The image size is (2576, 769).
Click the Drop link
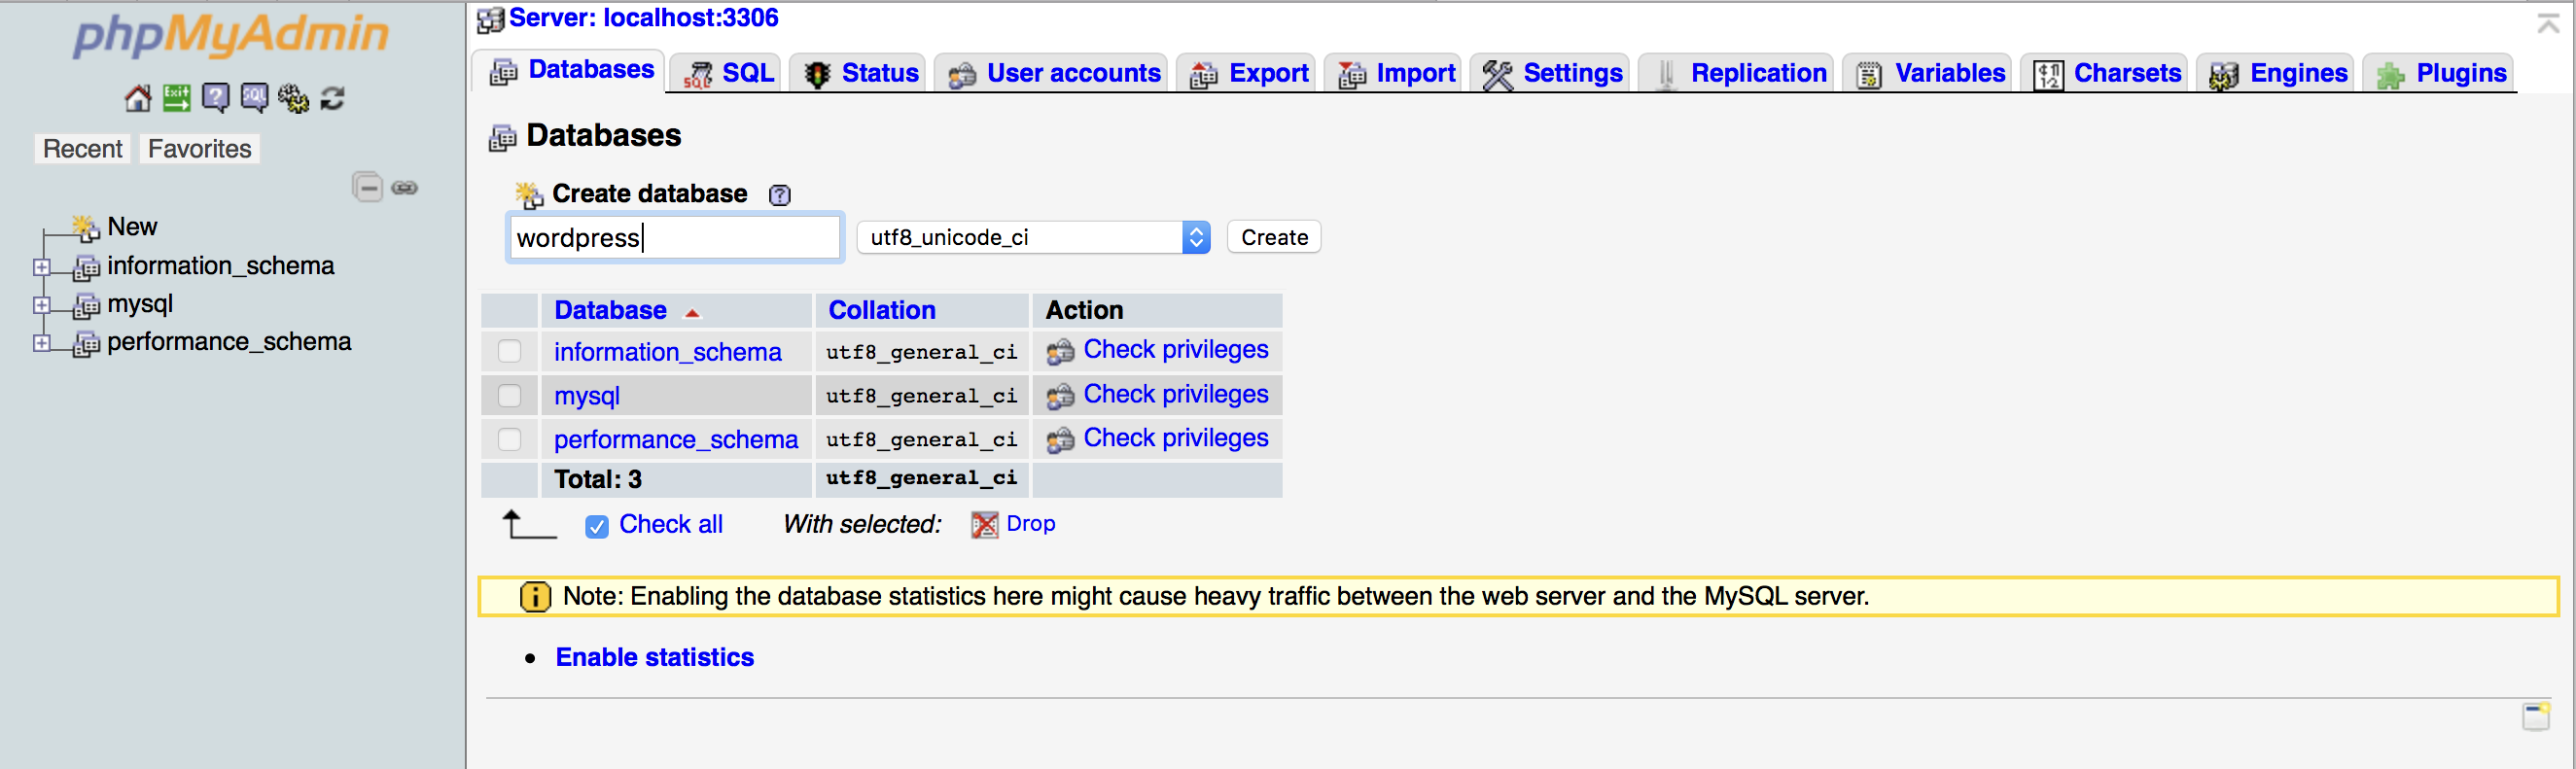coord(1031,524)
